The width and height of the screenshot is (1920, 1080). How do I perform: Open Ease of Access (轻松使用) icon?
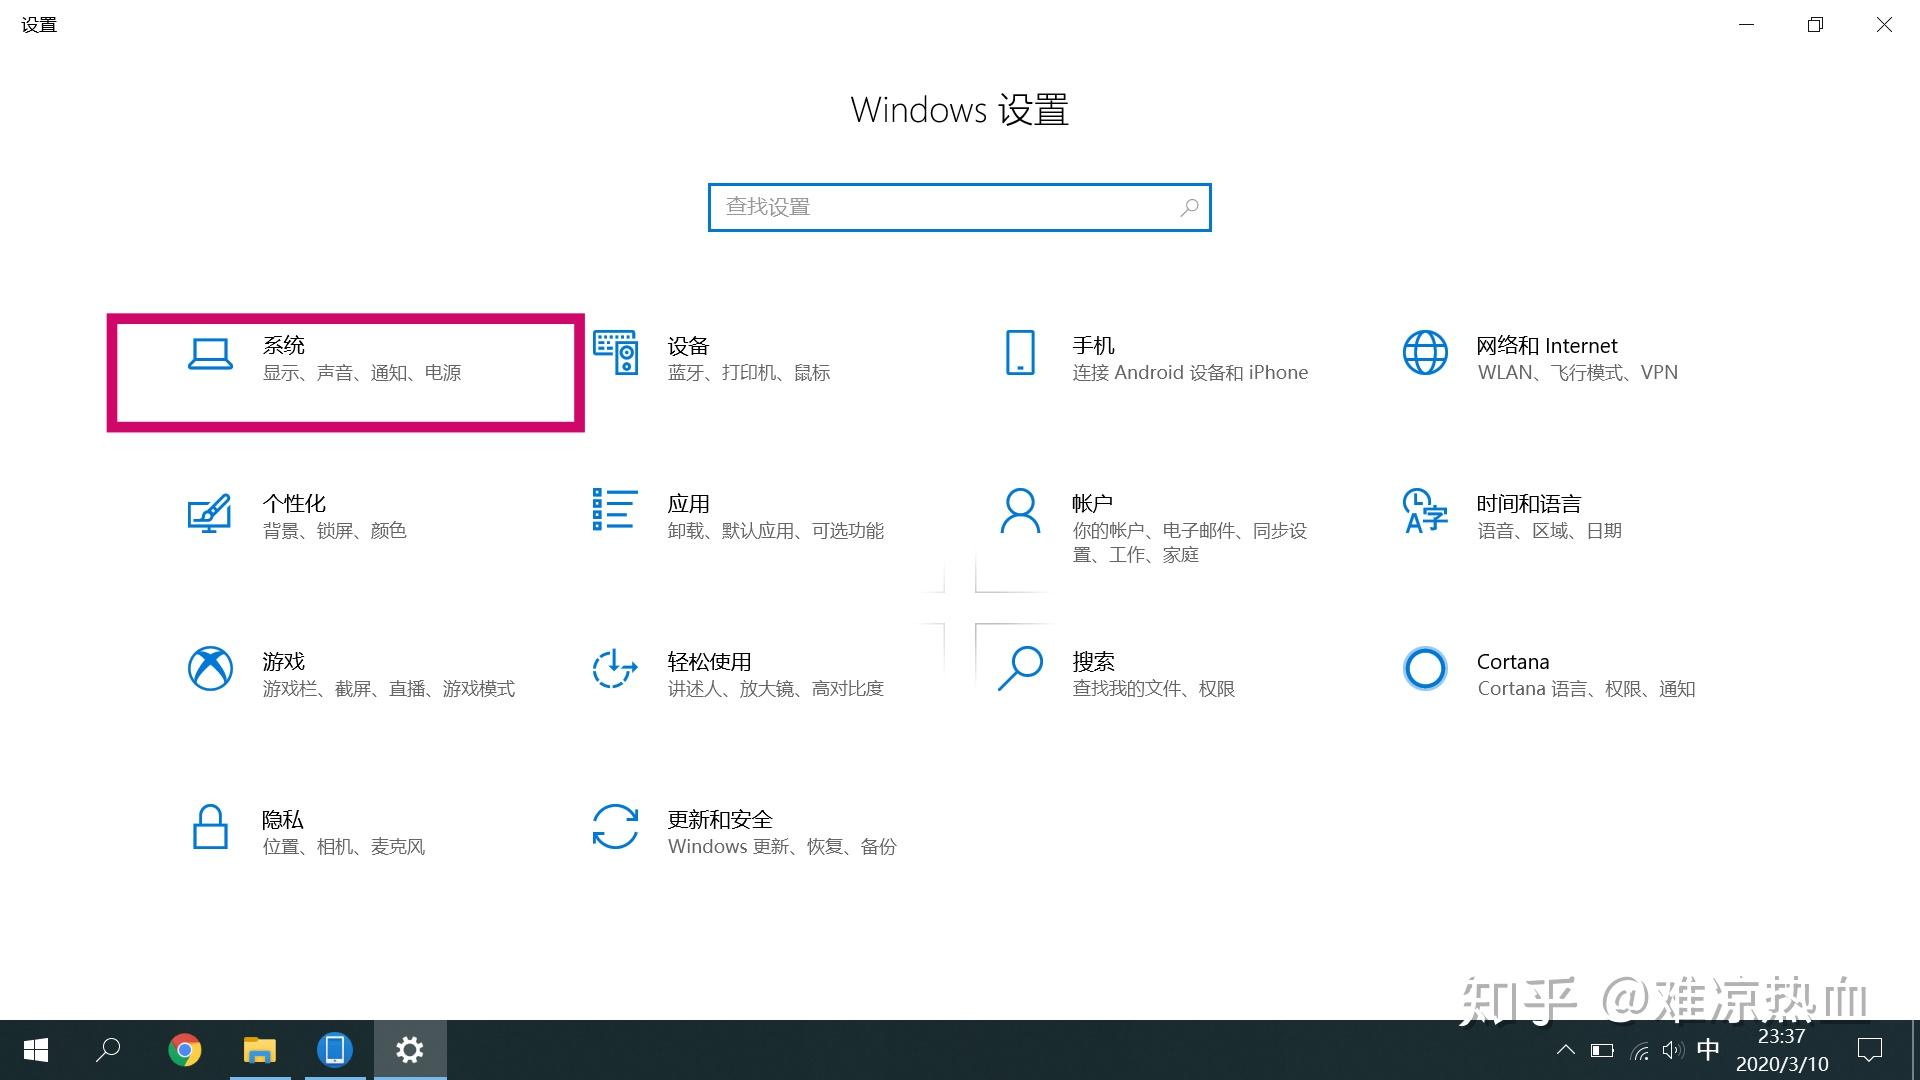click(x=615, y=669)
